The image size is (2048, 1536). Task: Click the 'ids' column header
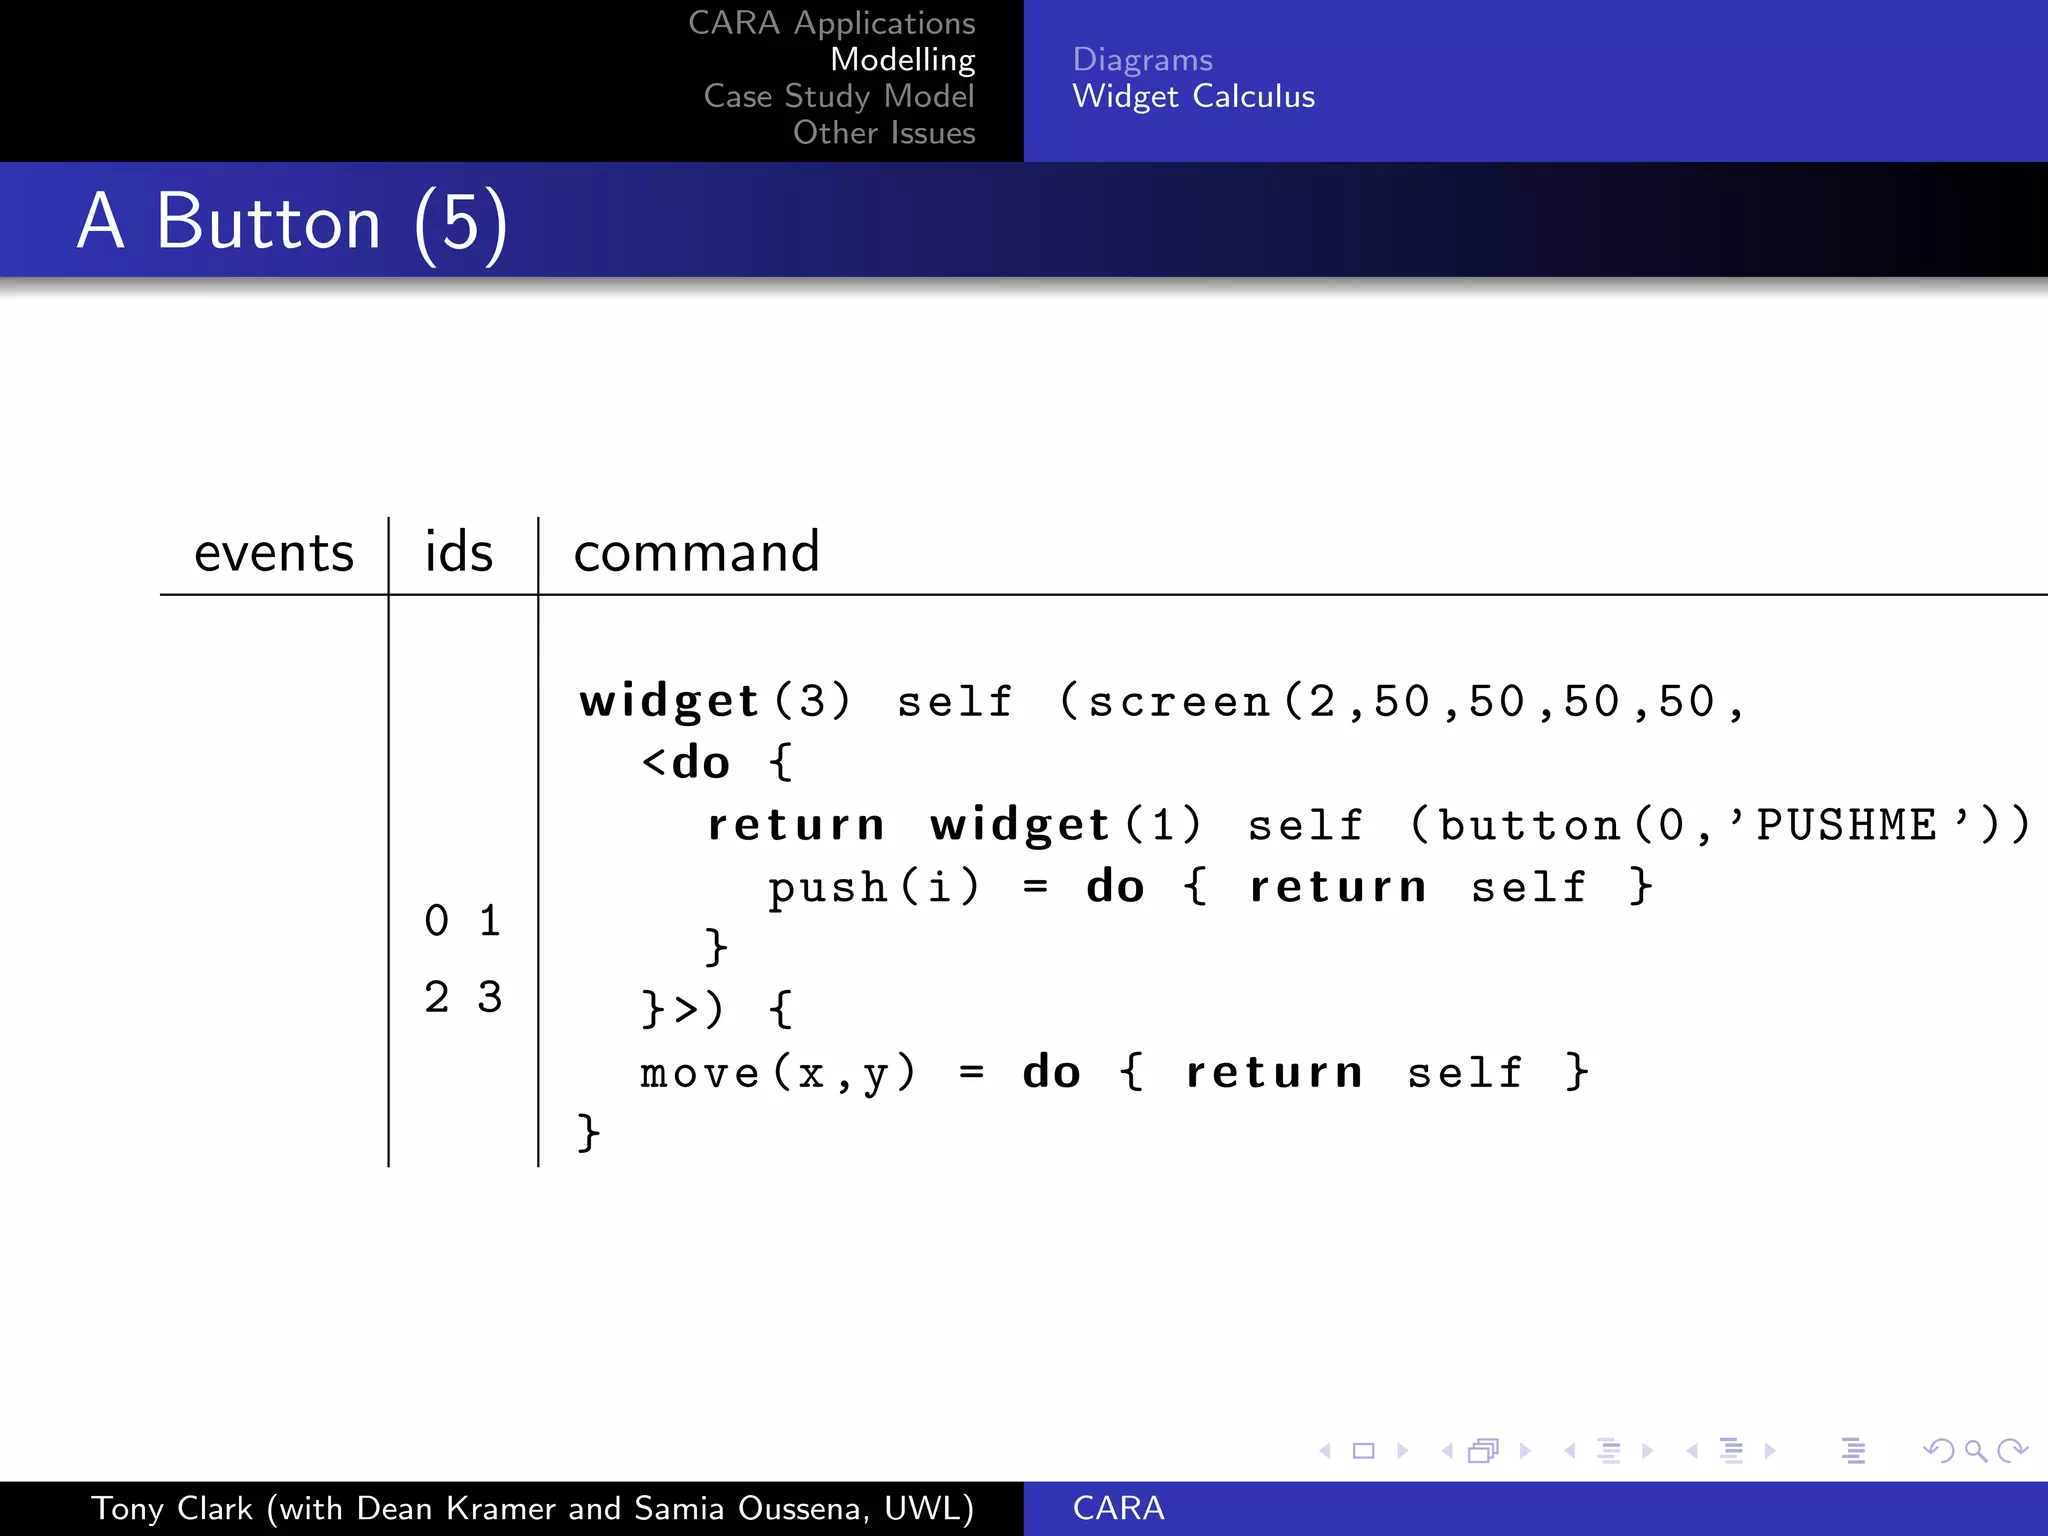pos(459,551)
